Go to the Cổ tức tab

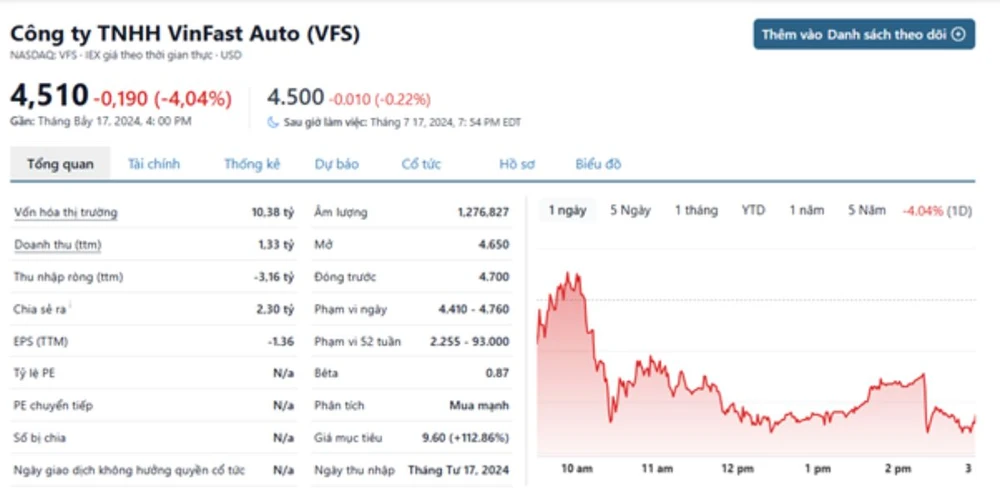(421, 164)
